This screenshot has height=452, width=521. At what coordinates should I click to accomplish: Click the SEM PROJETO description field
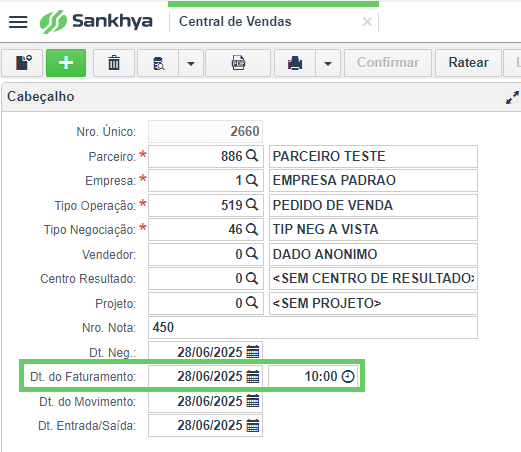pyautogui.click(x=373, y=303)
